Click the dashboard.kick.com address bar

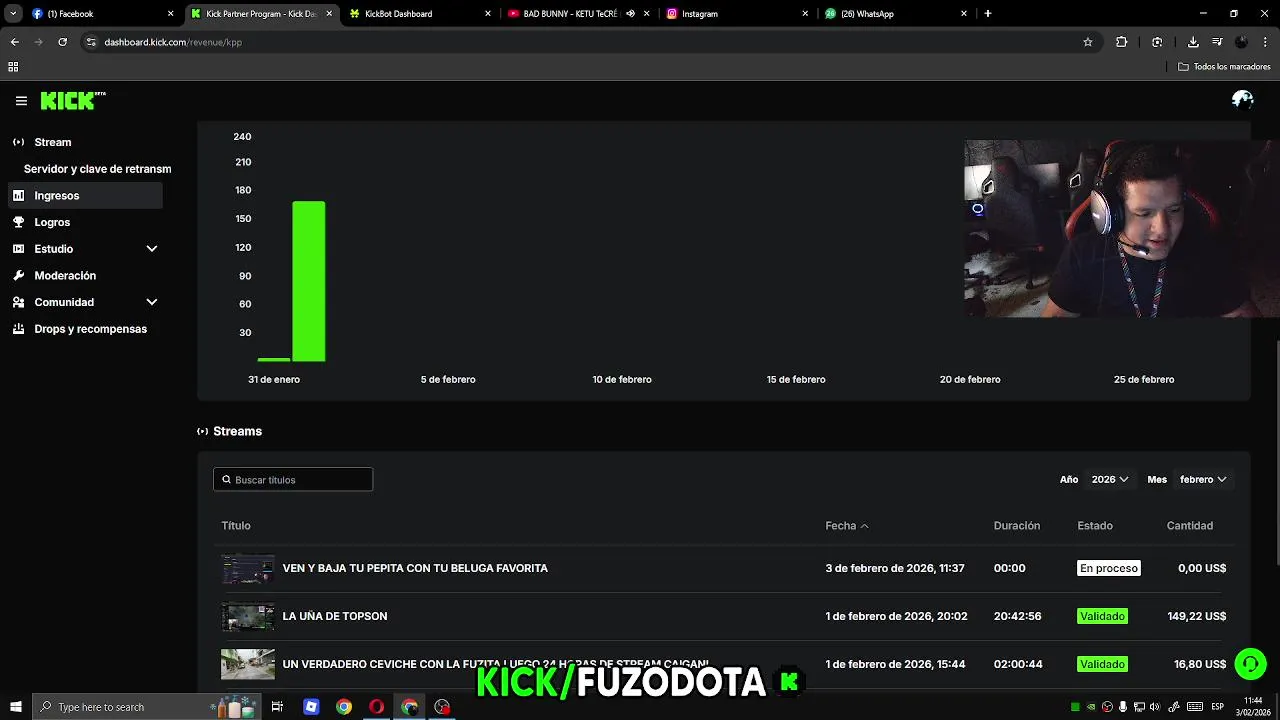point(590,42)
